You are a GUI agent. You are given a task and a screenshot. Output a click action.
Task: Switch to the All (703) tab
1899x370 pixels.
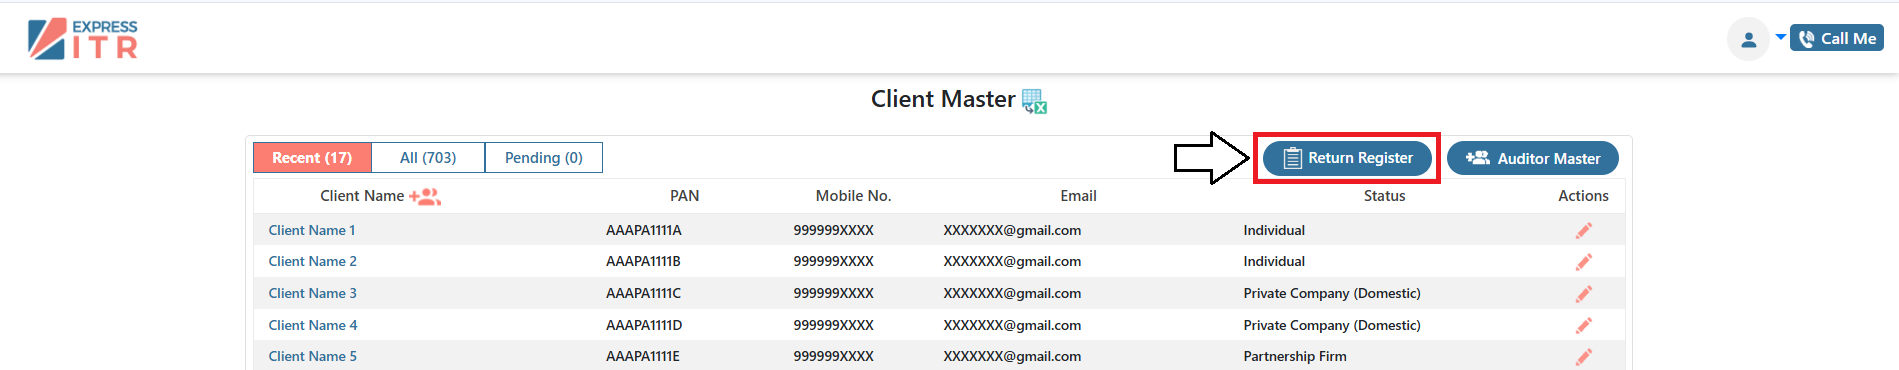[x=428, y=157]
